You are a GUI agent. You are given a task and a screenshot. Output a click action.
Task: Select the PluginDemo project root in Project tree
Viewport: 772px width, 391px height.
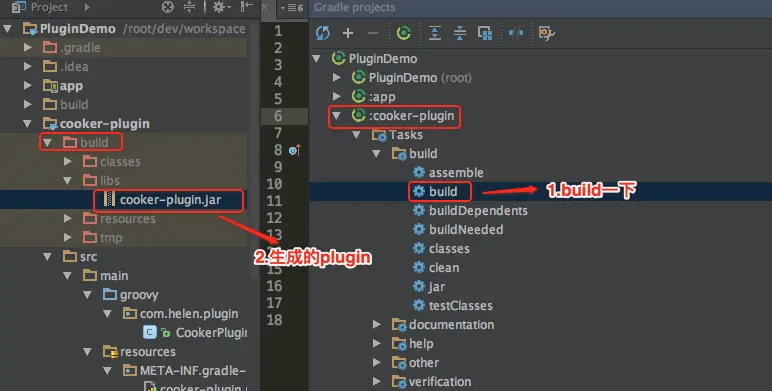pos(78,29)
